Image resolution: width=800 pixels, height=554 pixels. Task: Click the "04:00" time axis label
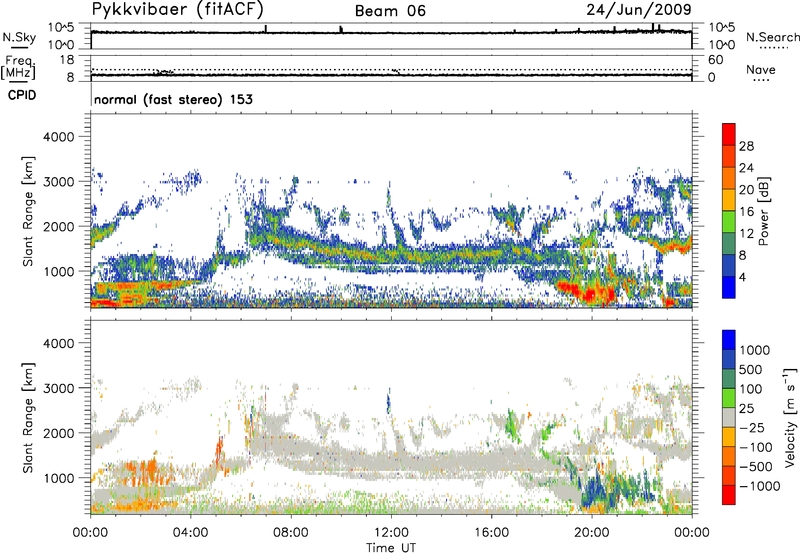point(190,533)
